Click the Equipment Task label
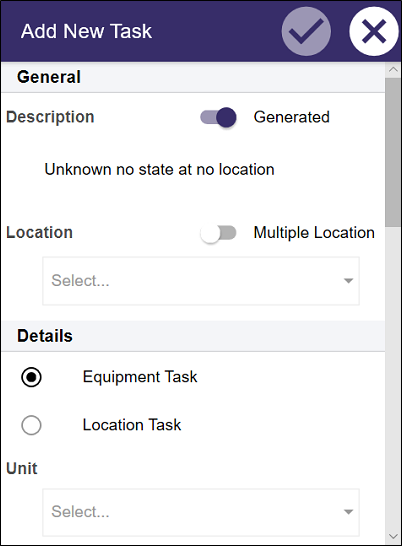This screenshot has width=402, height=546. click(x=140, y=377)
